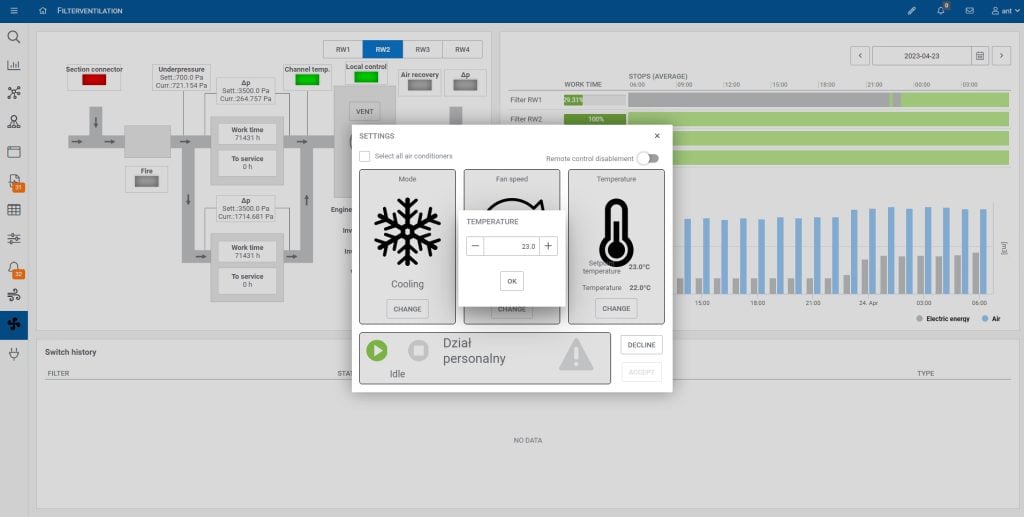Open the calendar icon next to the date
This screenshot has width=1024, height=517.
(980, 56)
